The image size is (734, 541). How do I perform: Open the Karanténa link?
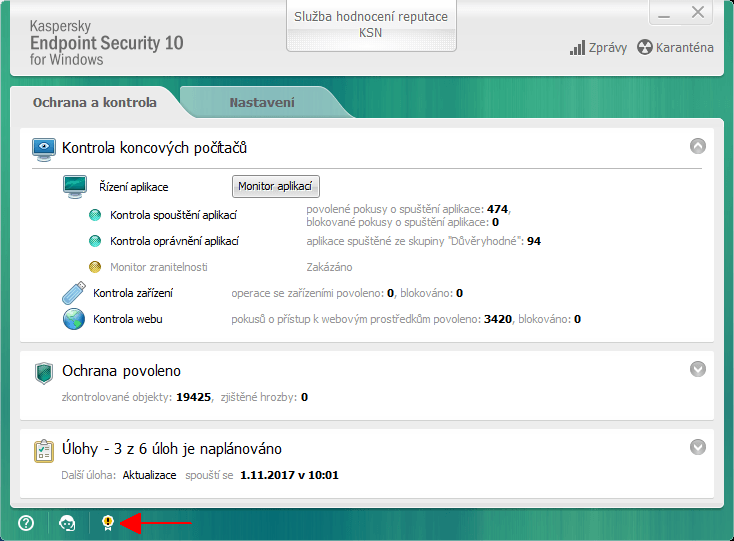click(684, 48)
